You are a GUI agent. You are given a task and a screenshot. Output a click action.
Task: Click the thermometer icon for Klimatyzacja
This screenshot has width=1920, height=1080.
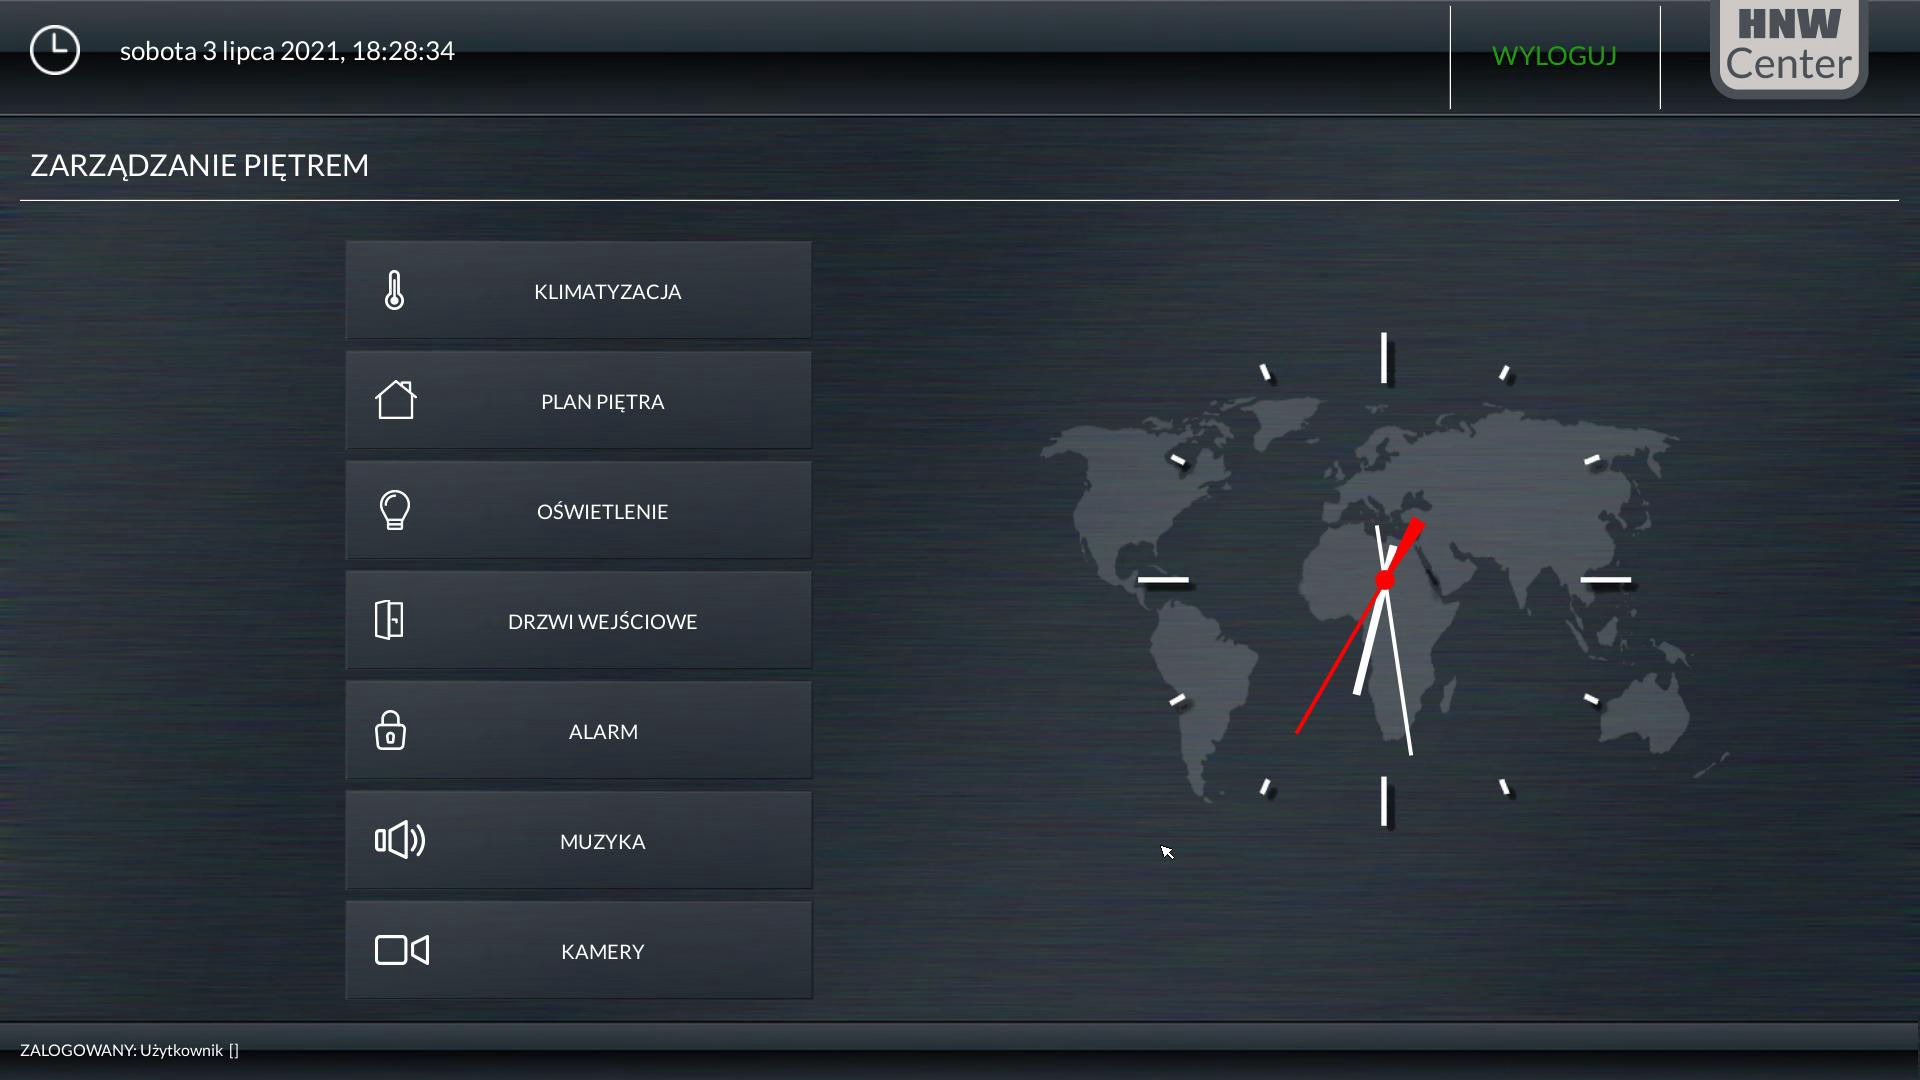[x=394, y=290]
